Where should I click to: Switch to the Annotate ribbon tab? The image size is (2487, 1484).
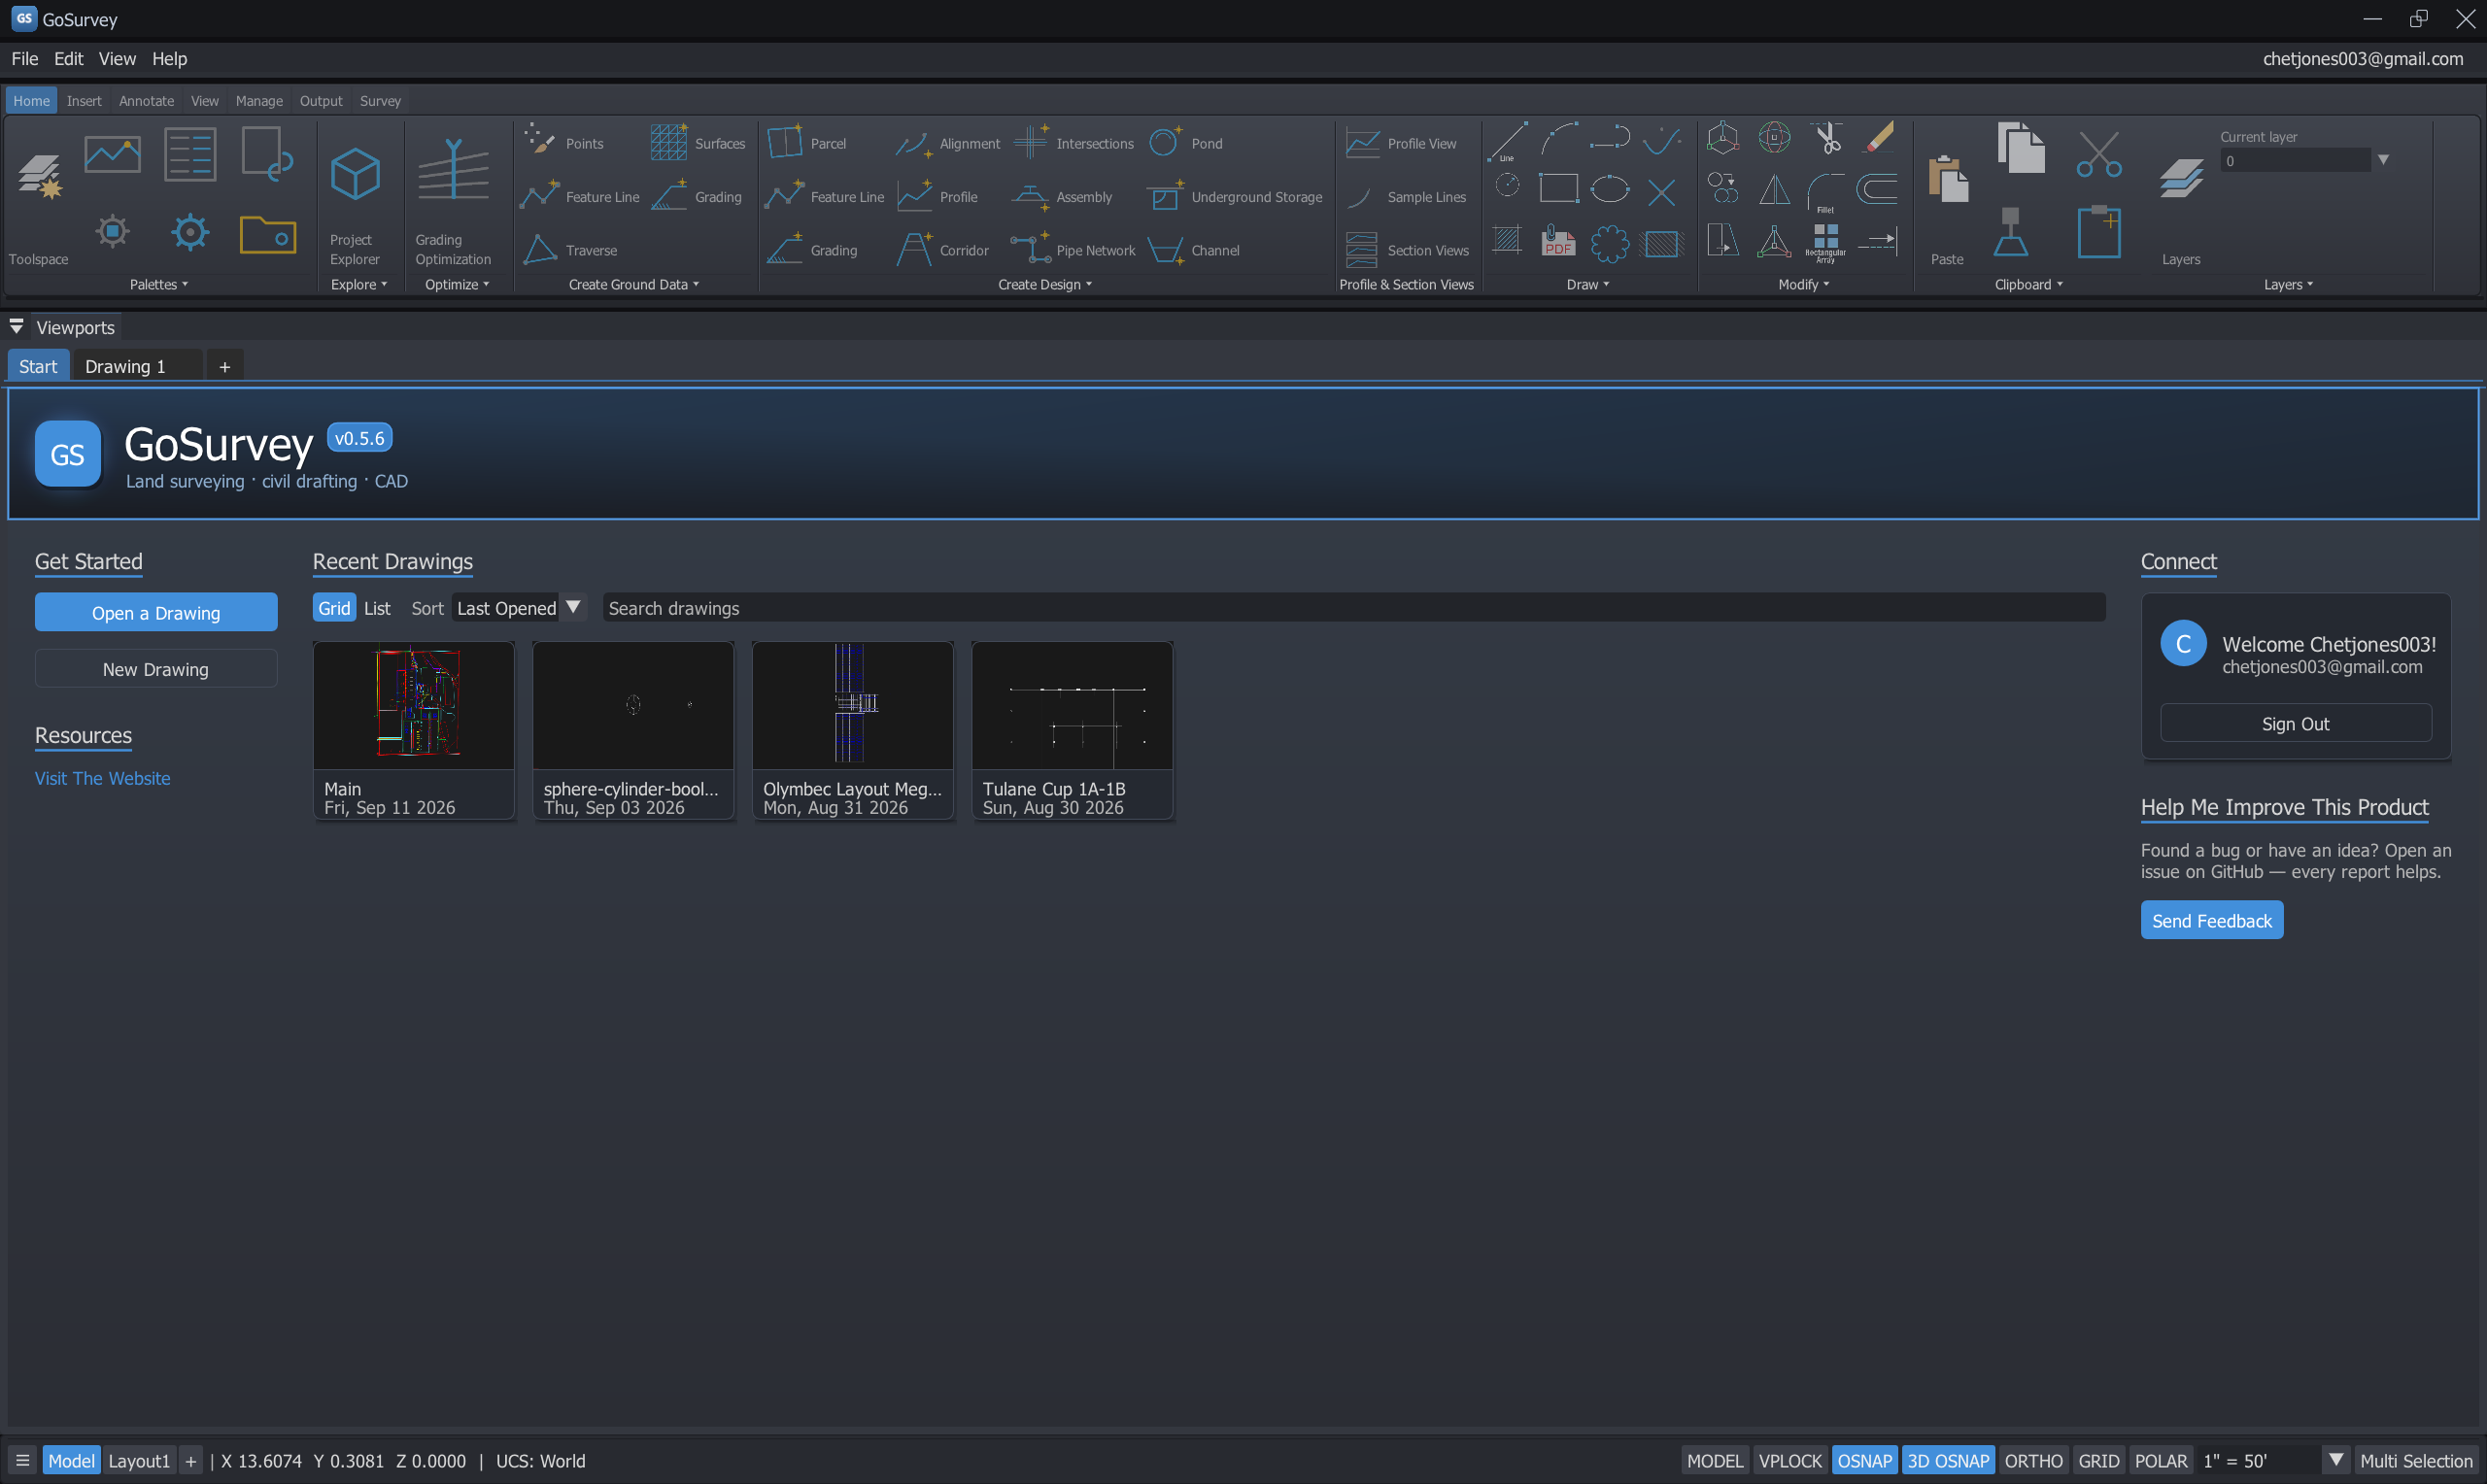(x=146, y=100)
